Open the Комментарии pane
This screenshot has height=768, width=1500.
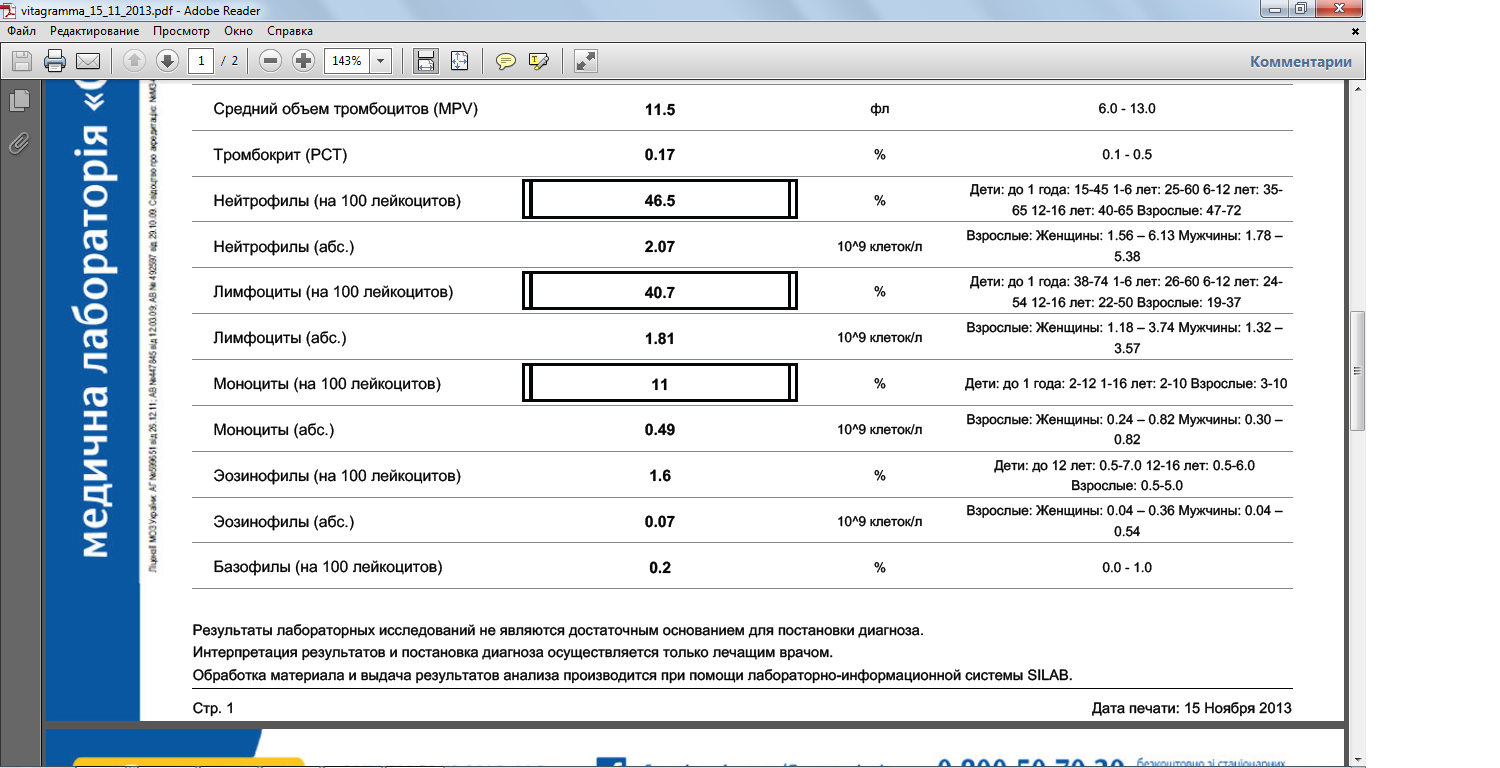(1301, 61)
